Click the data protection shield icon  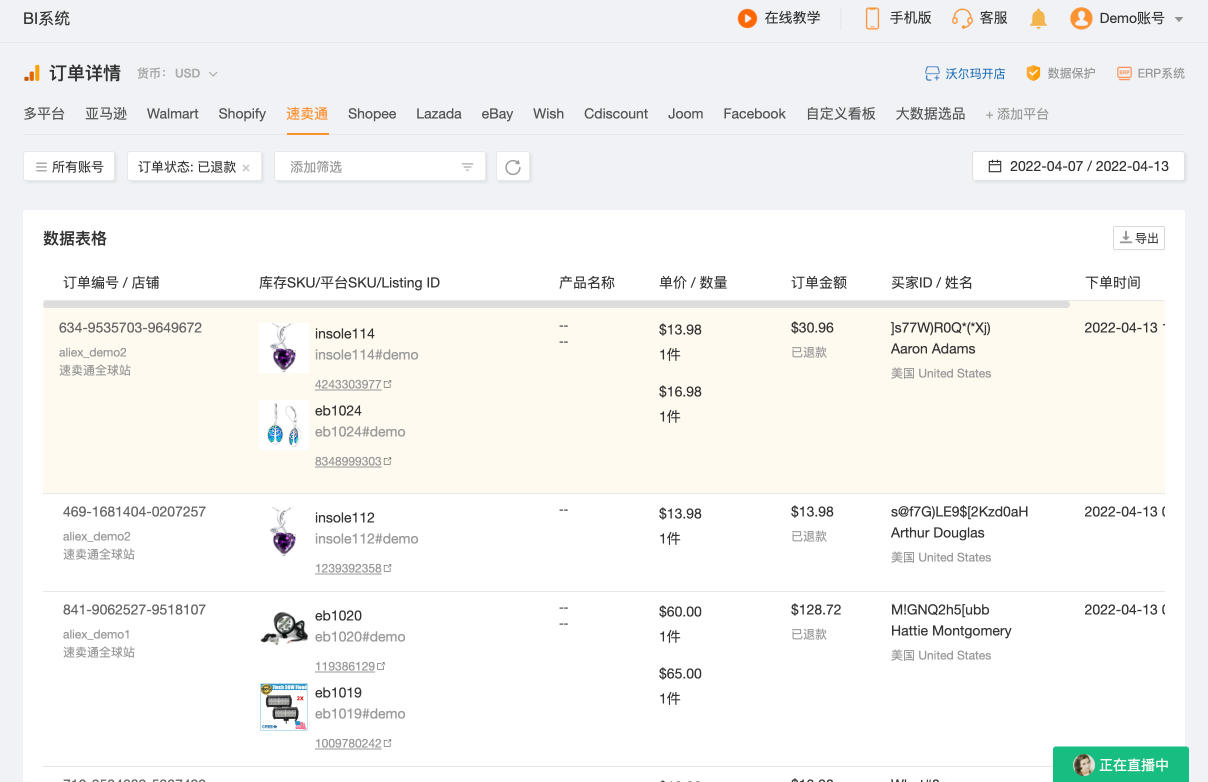click(1034, 73)
